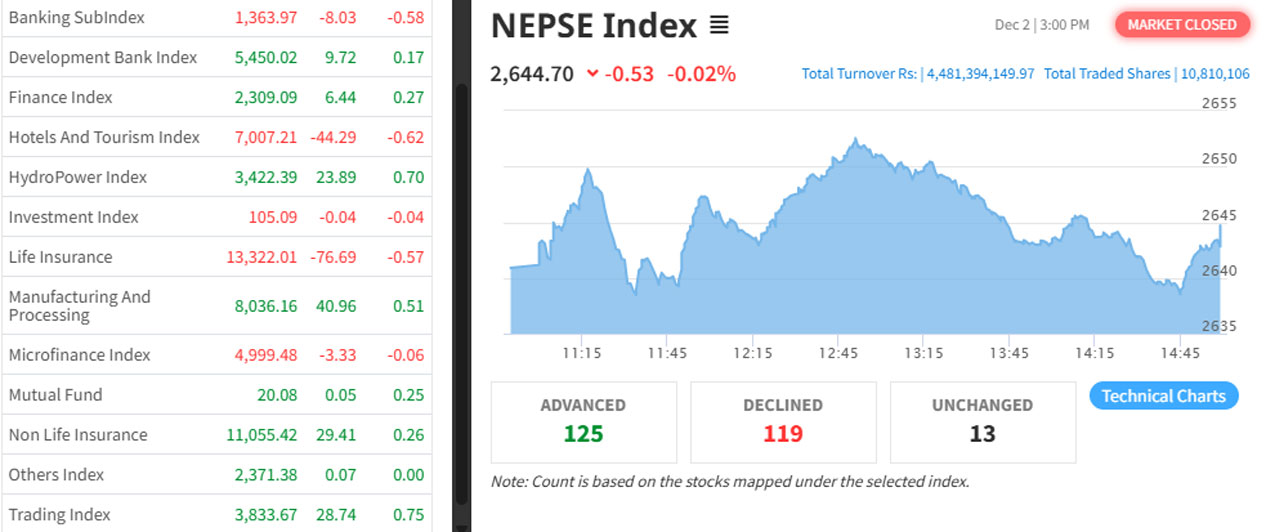
Task: Select Hotels And Tourism Index
Action: 104,138
